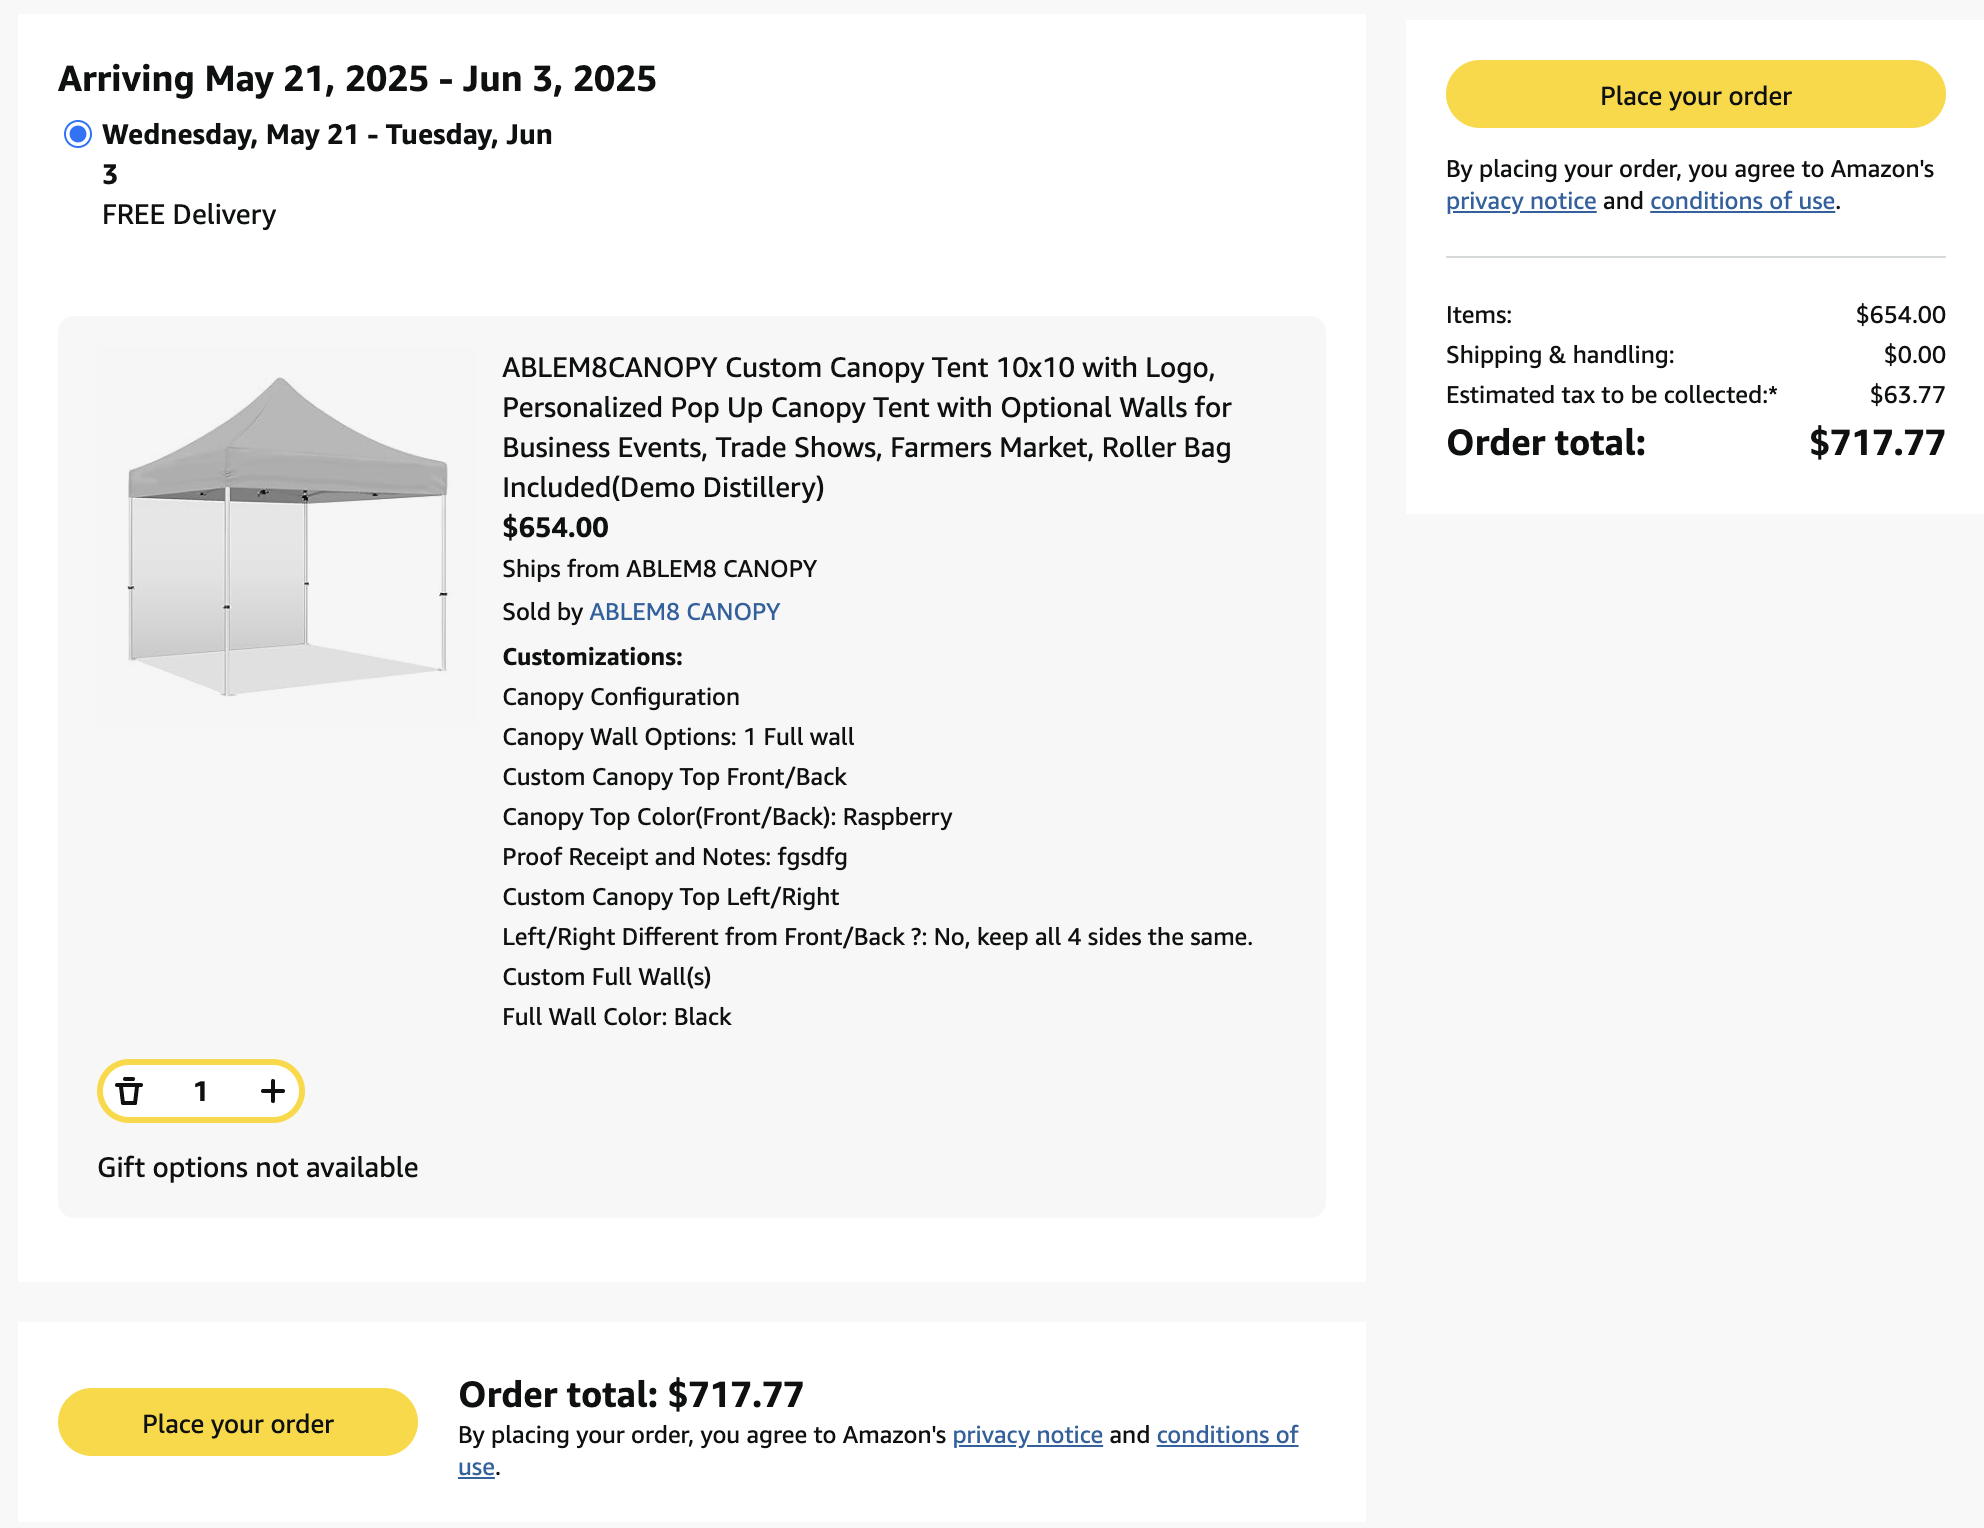1984x1528 pixels.
Task: Increase quantity with the plus icon
Action: 272,1091
